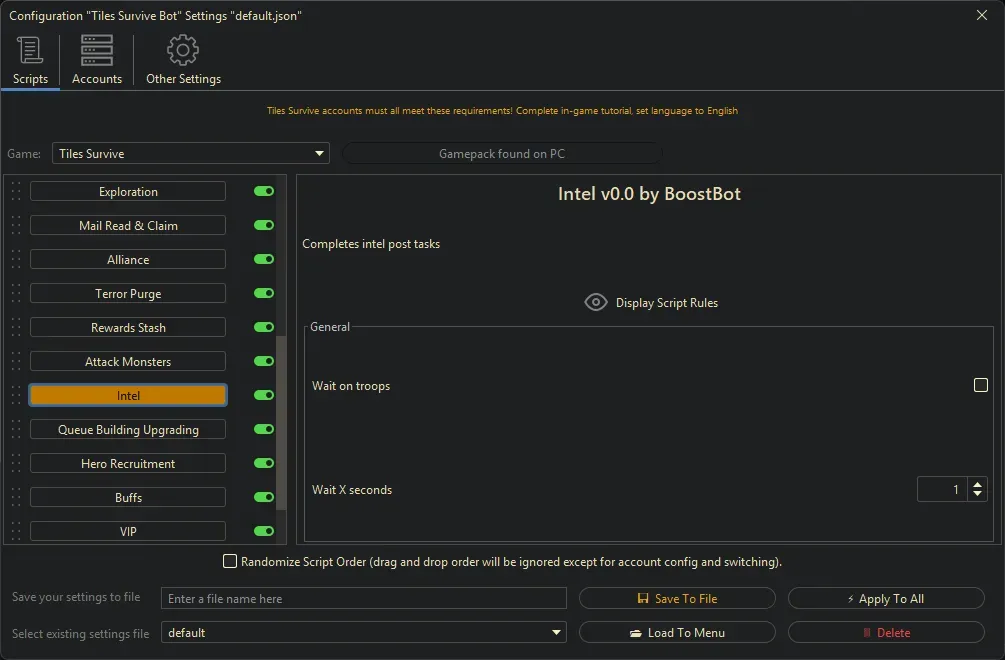Close the configuration window

tap(981, 15)
